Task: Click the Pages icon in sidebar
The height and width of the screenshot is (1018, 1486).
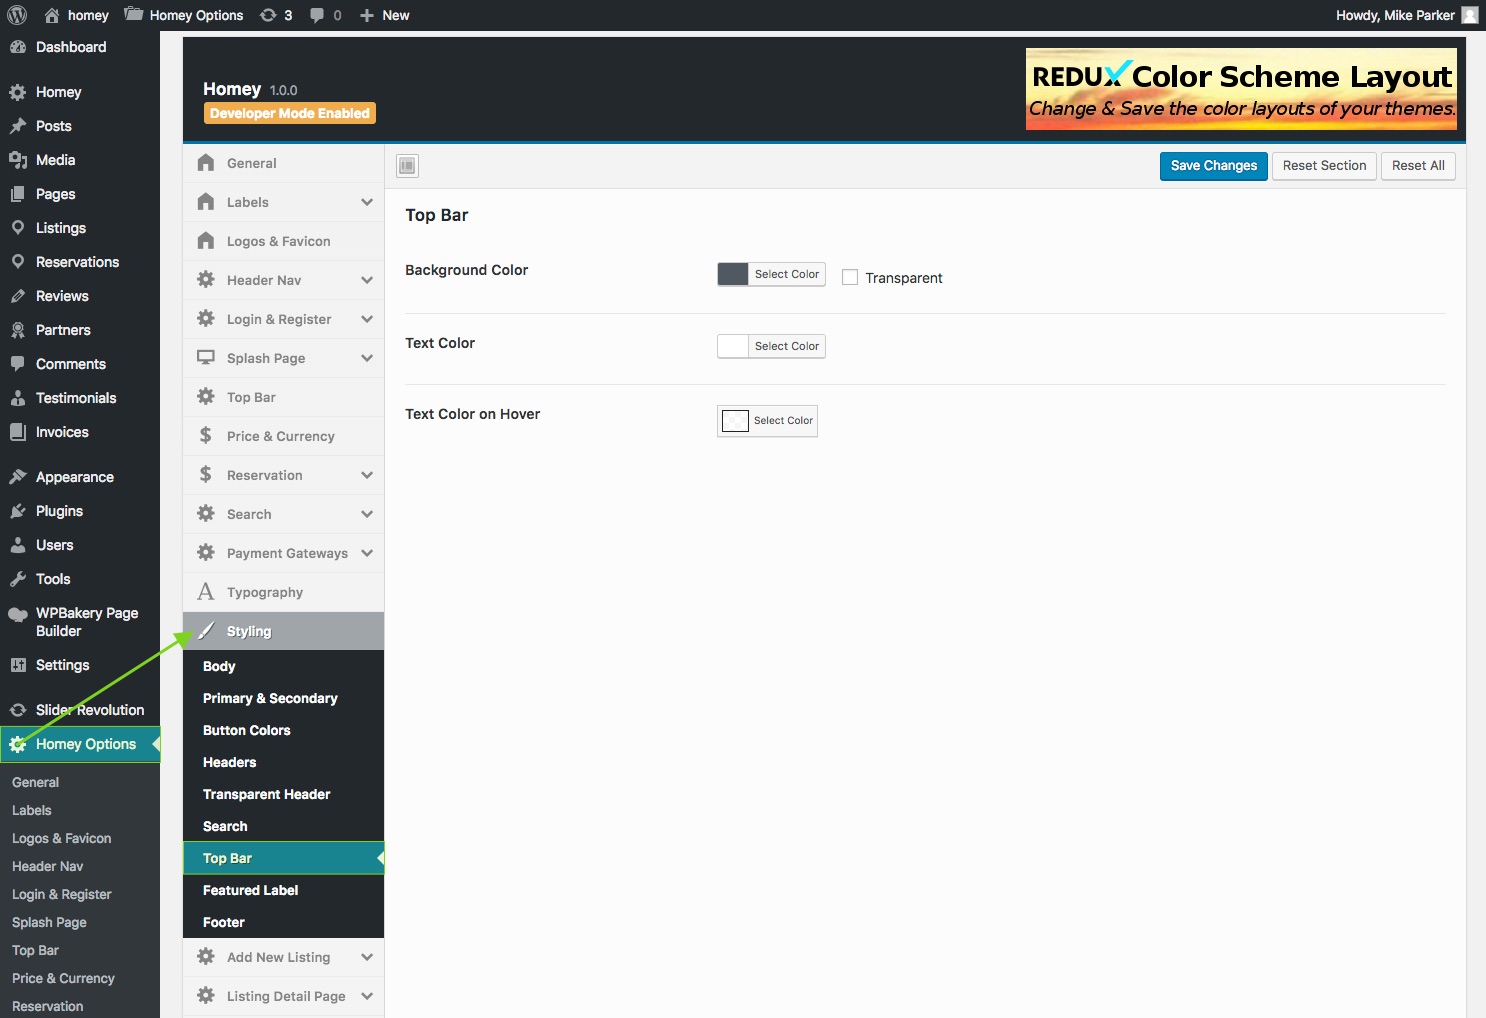Action: pyautogui.click(x=18, y=194)
